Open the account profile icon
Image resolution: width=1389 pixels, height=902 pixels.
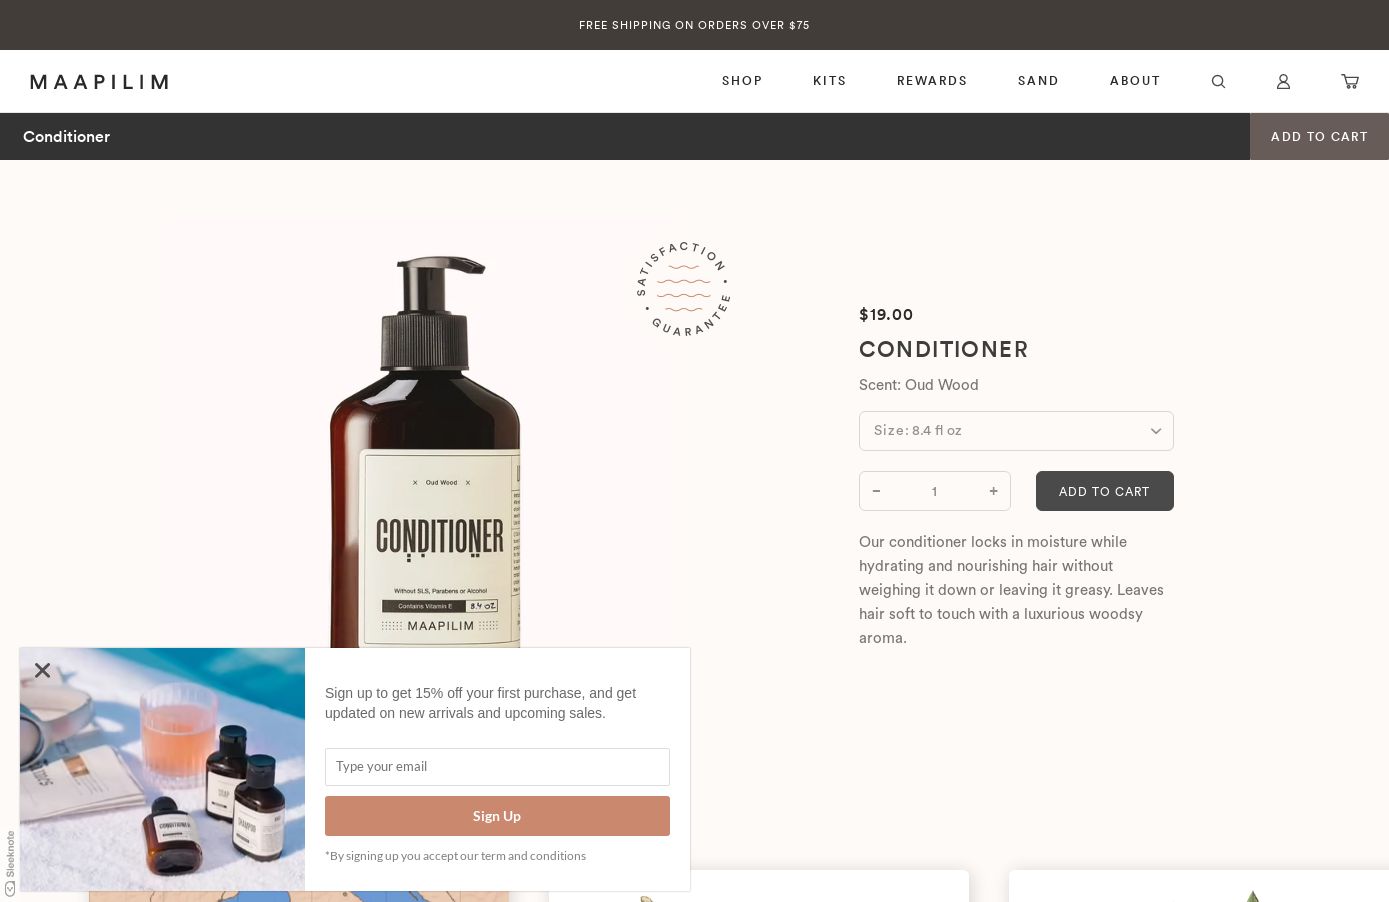(1283, 82)
